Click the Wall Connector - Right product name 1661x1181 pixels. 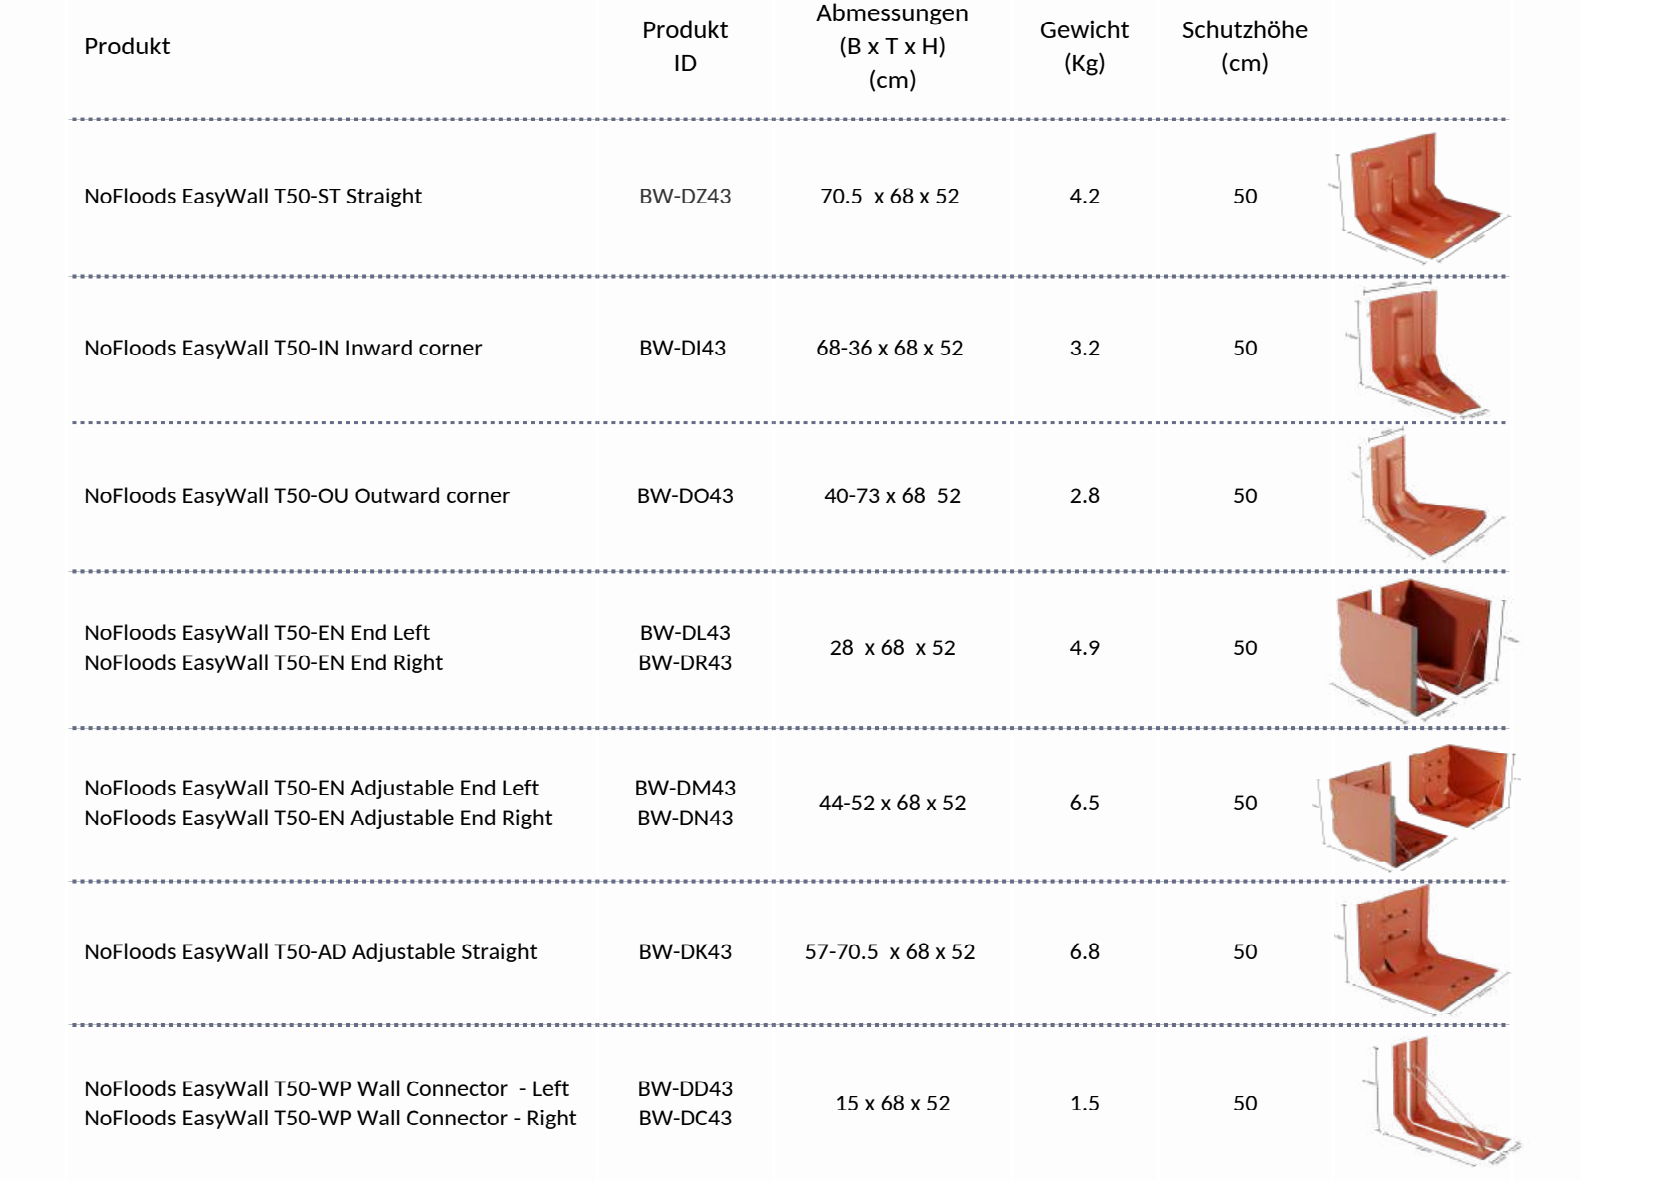(x=330, y=1118)
